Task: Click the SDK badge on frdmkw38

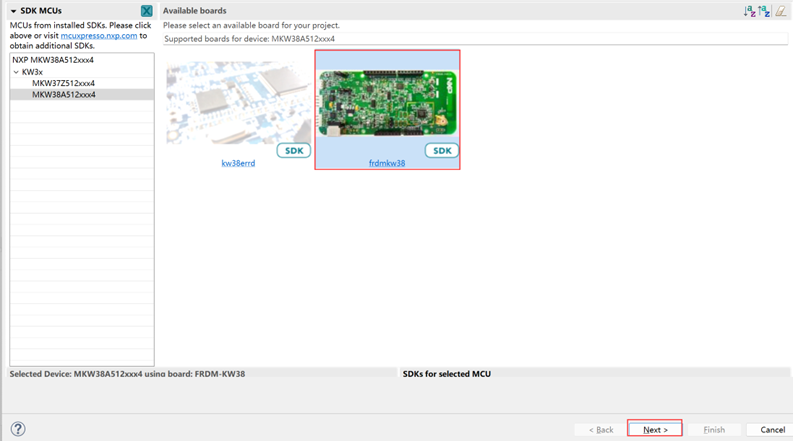Action: tap(442, 151)
